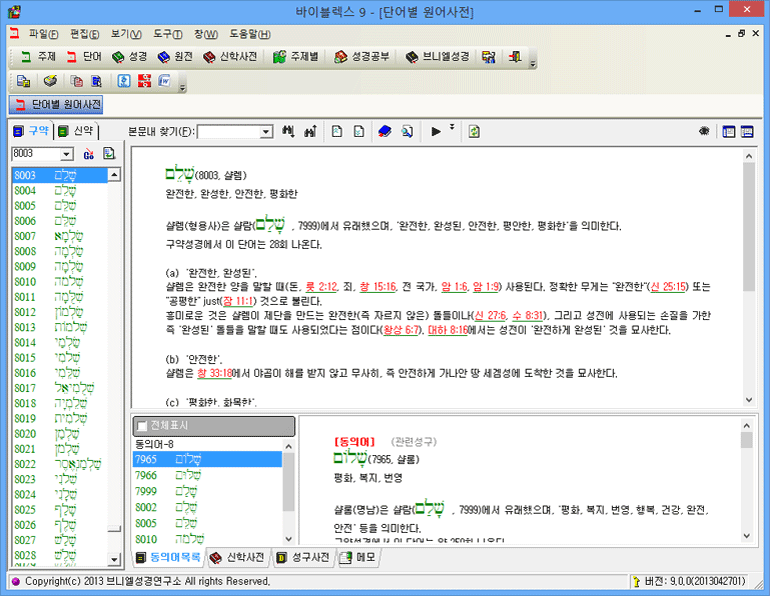Open the 8003 number combo box dropdown

[66, 154]
